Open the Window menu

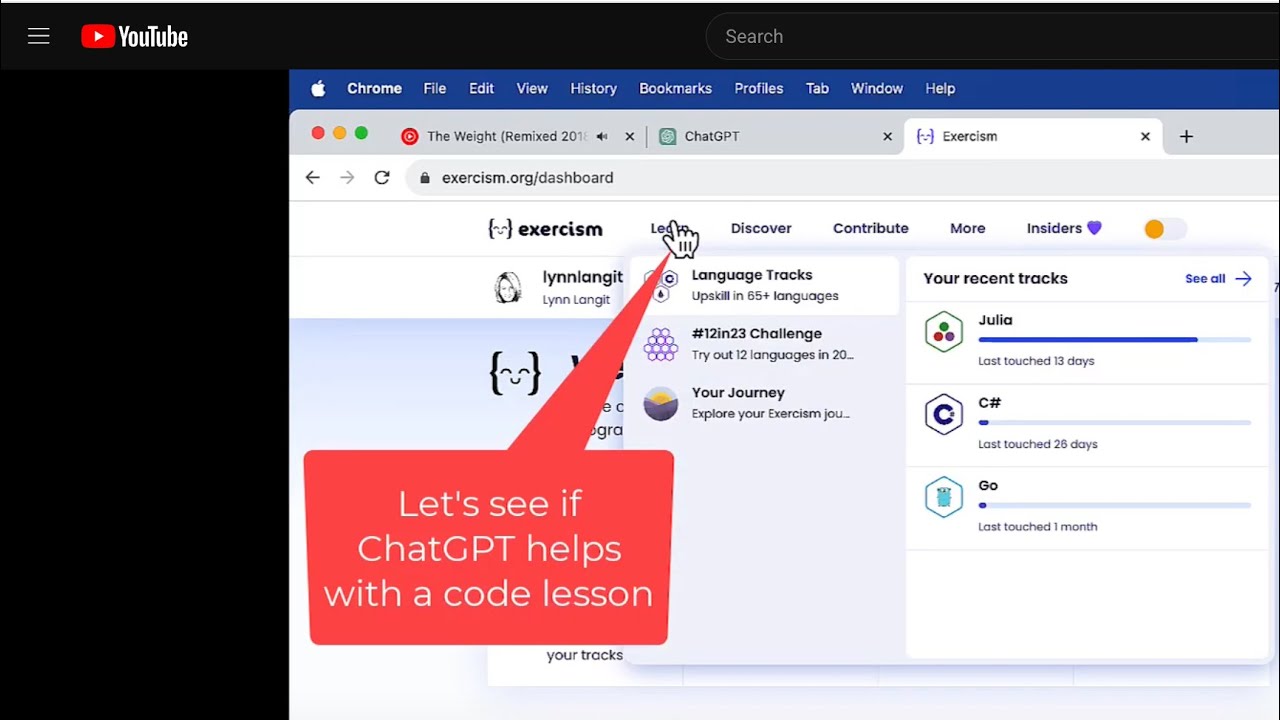[x=877, y=88]
